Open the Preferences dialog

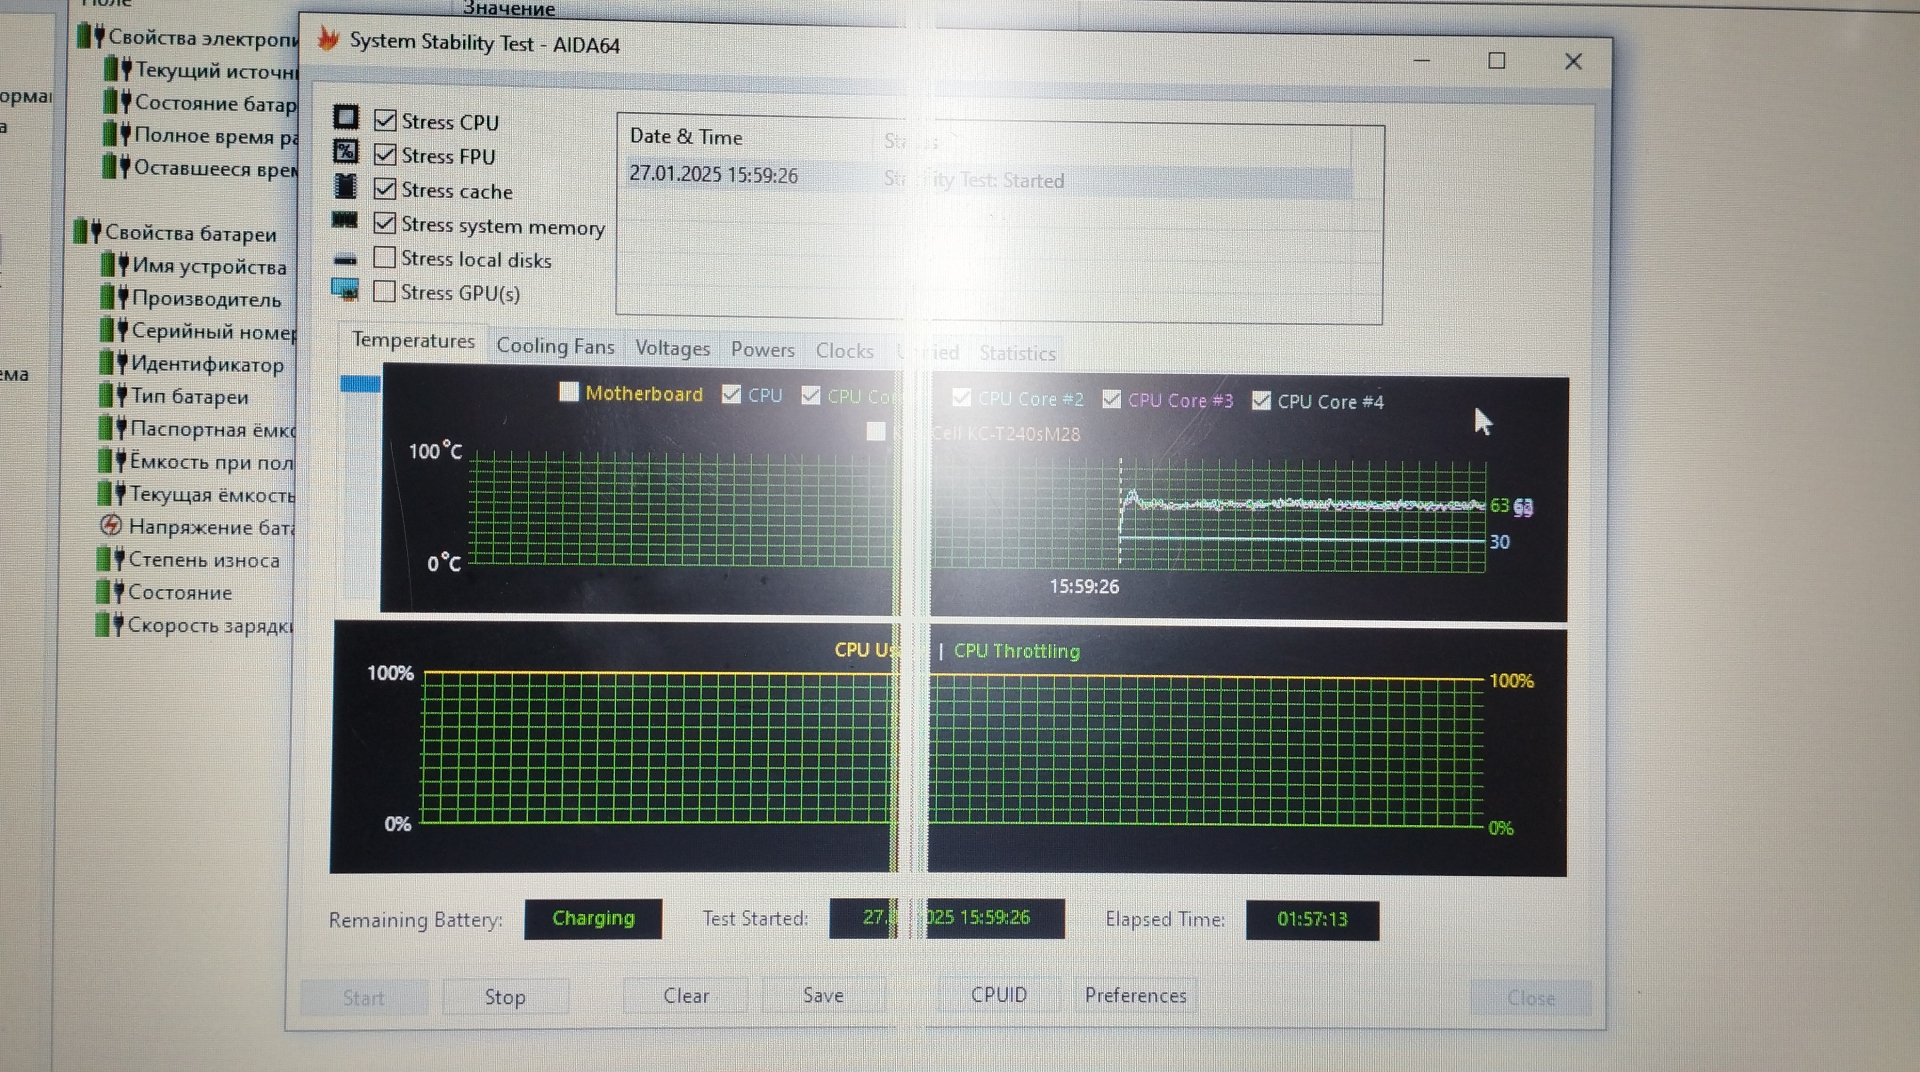click(1135, 995)
